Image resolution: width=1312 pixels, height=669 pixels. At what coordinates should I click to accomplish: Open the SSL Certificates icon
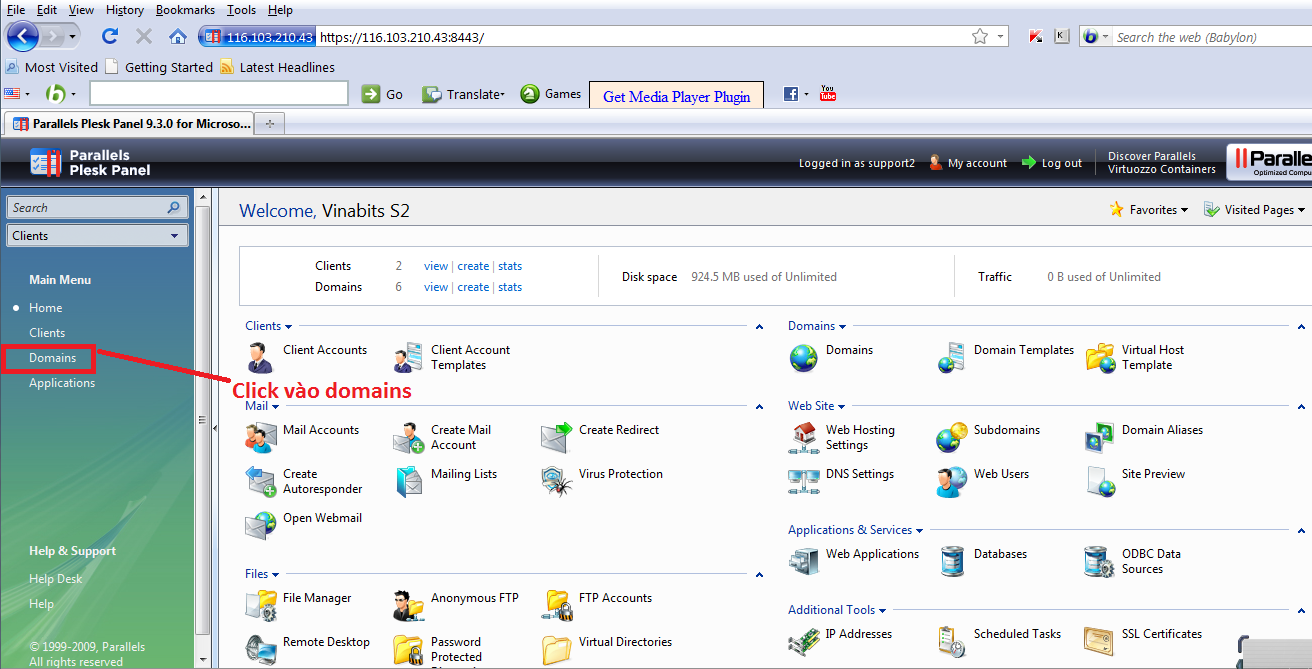(1099, 642)
